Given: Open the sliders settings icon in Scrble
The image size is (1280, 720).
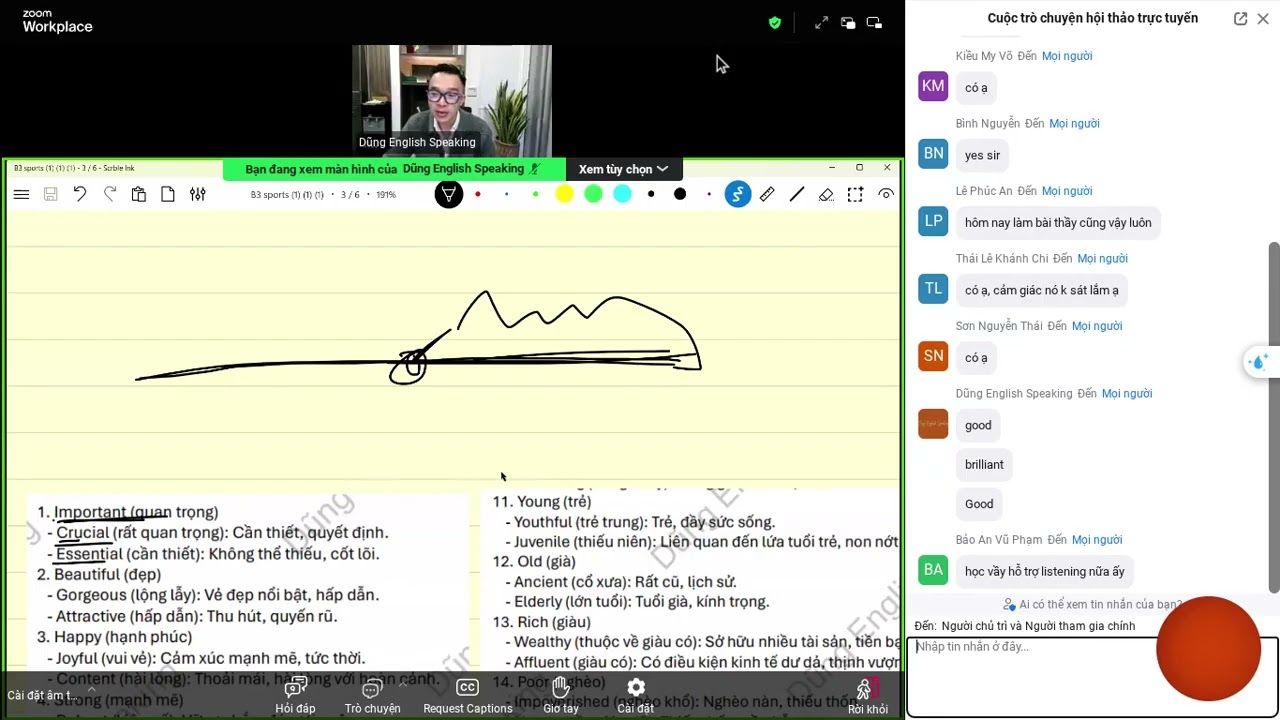Looking at the screenshot, I should click(198, 194).
